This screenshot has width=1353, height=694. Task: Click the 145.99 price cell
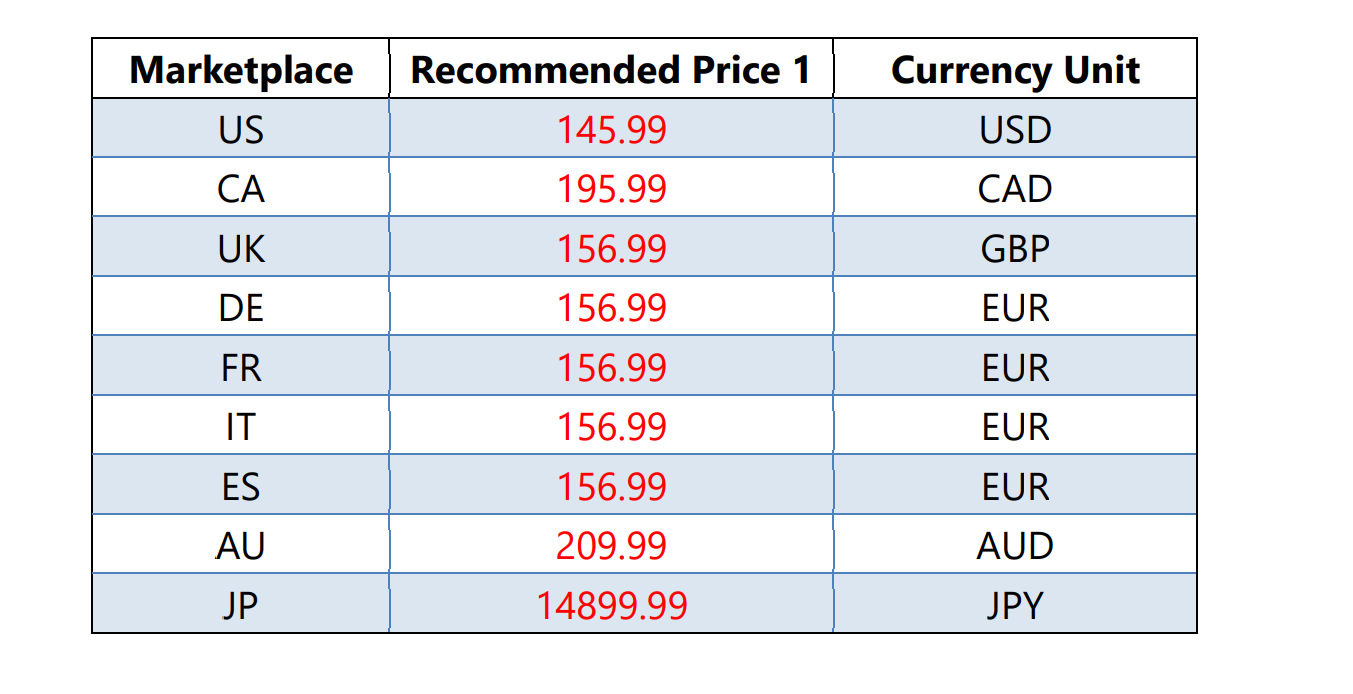click(x=611, y=130)
